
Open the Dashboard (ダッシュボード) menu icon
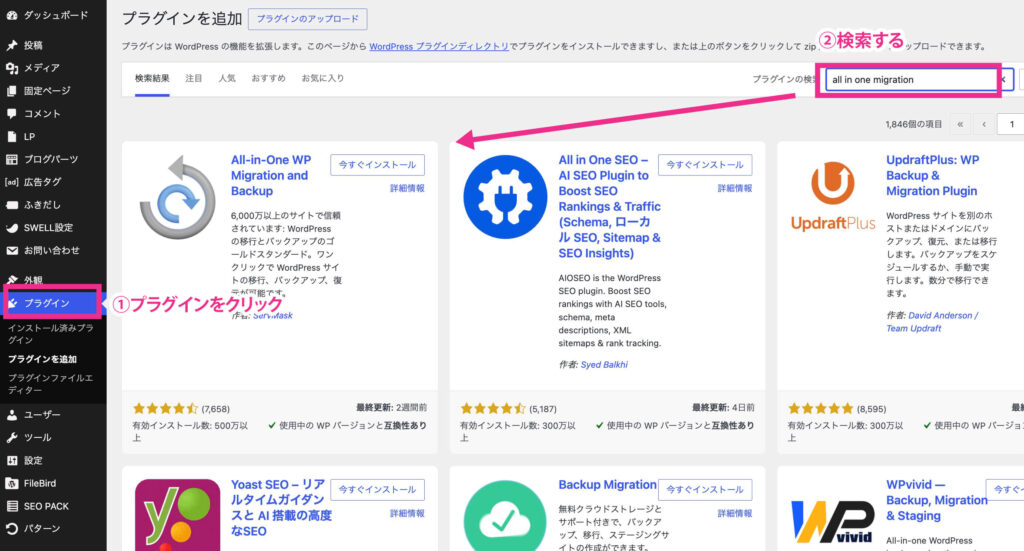tap(12, 15)
